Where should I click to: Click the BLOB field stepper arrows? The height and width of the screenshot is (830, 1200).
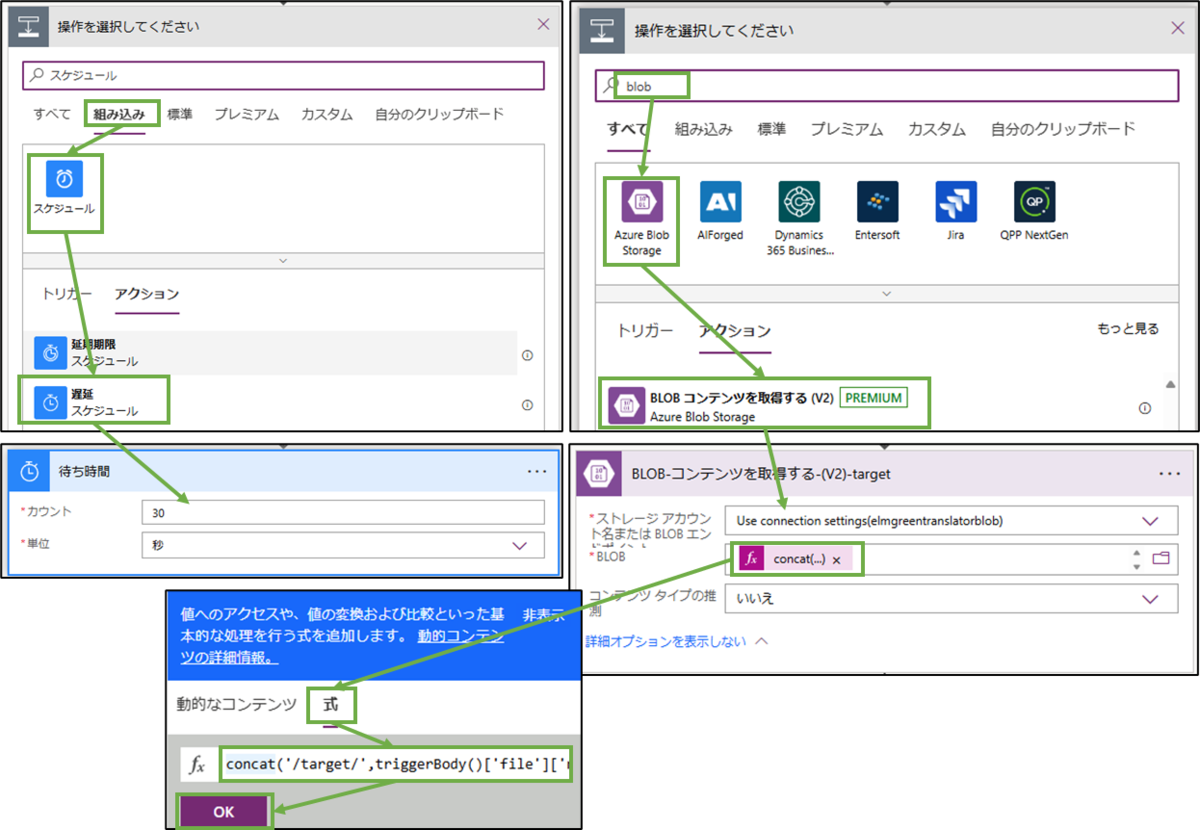pyautogui.click(x=1136, y=559)
